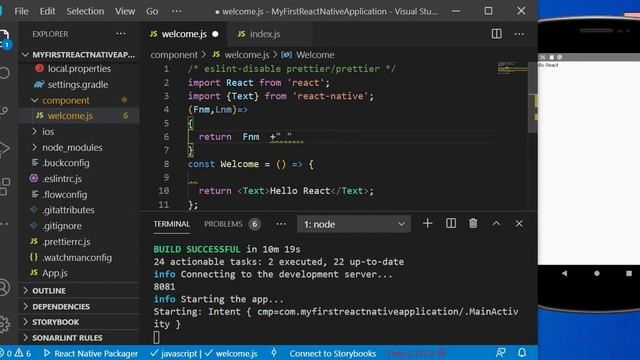This screenshot has height=360, width=640.
Task: Click welcome.js status bar item
Action: [231, 353]
